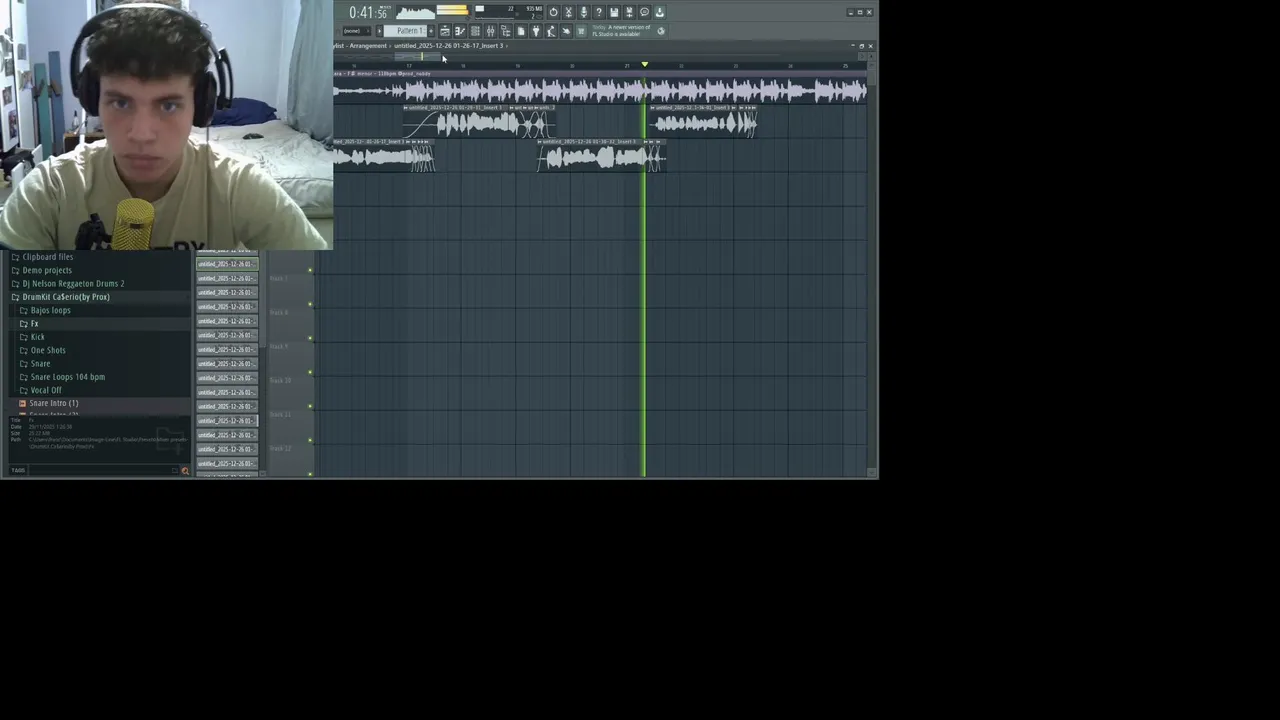The width and height of the screenshot is (1280, 720).
Task: Open help with the question mark icon
Action: pyautogui.click(x=599, y=12)
